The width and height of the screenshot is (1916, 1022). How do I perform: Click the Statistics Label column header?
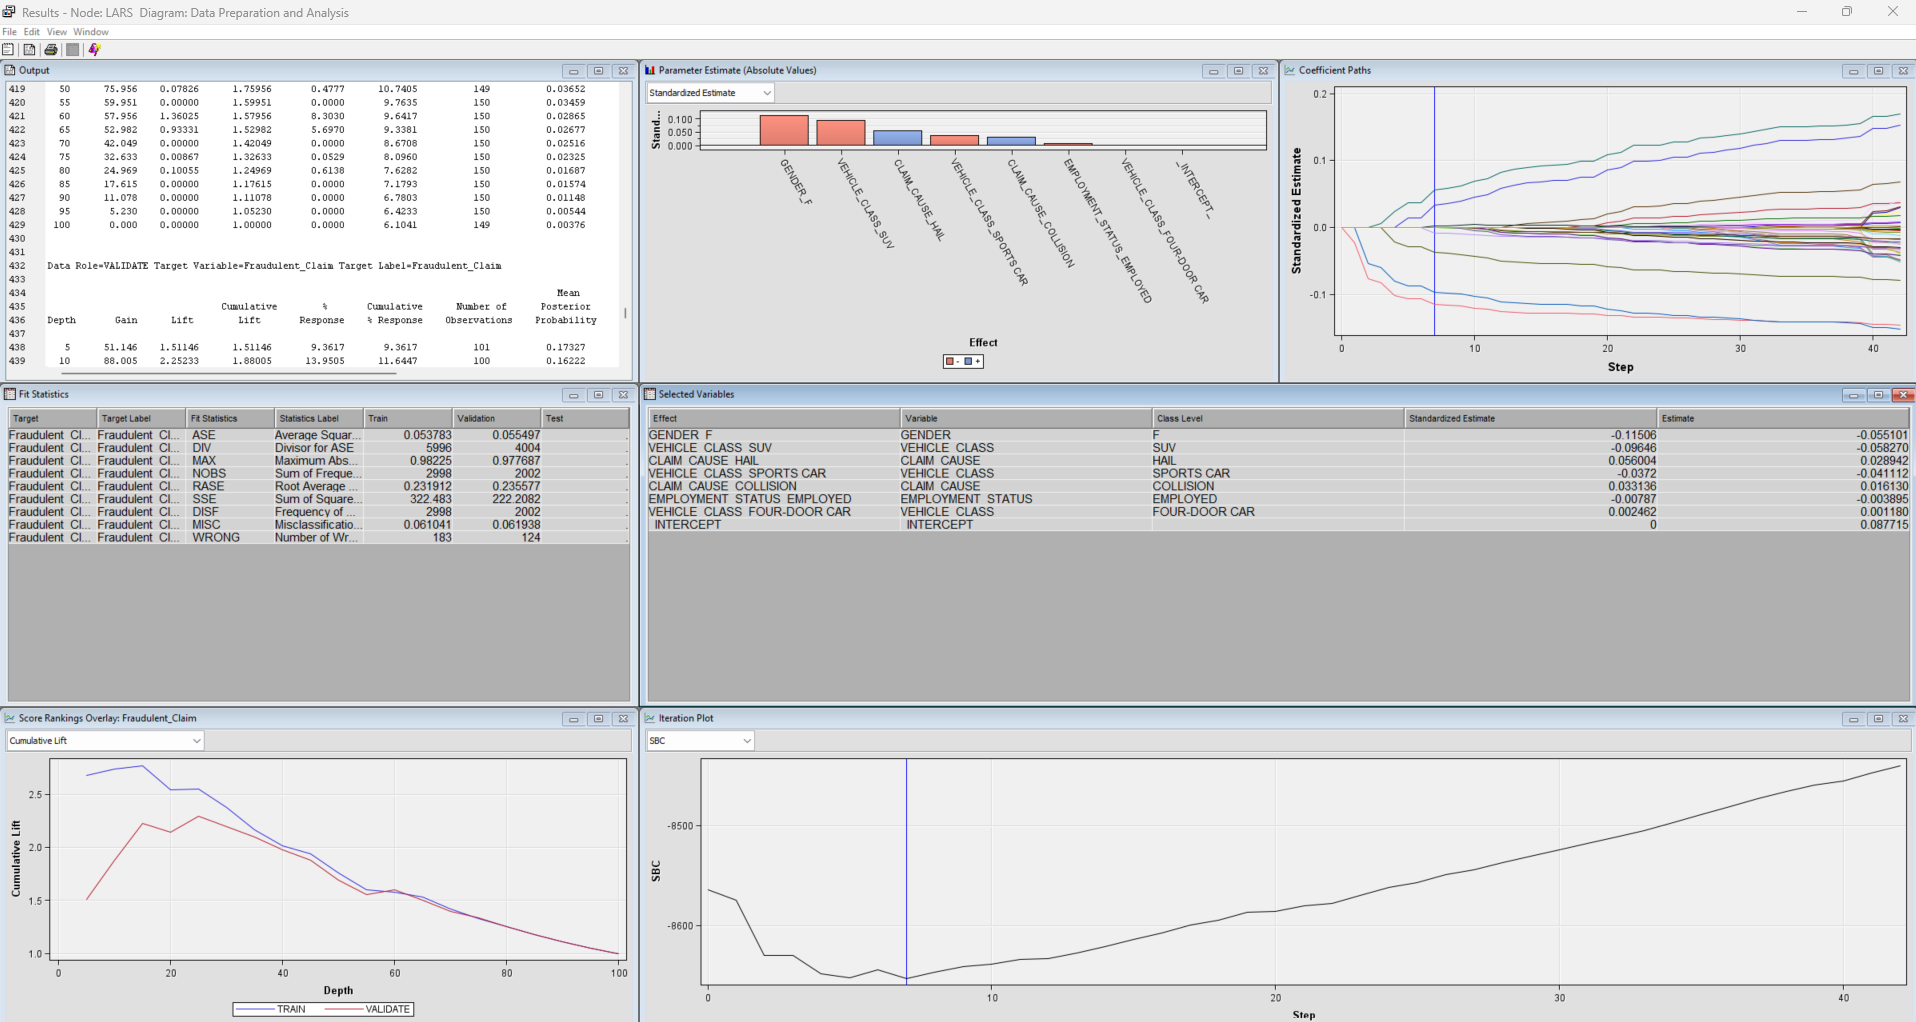[319, 418]
